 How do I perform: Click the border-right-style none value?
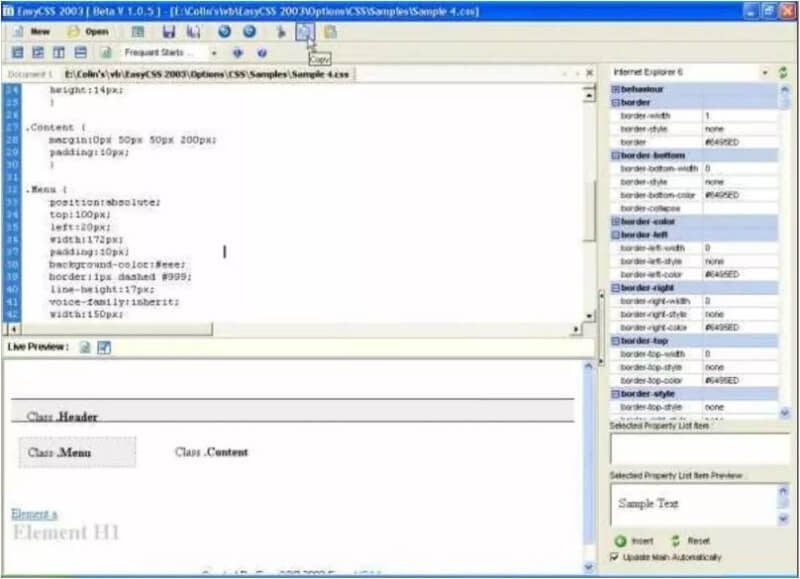(x=740, y=314)
